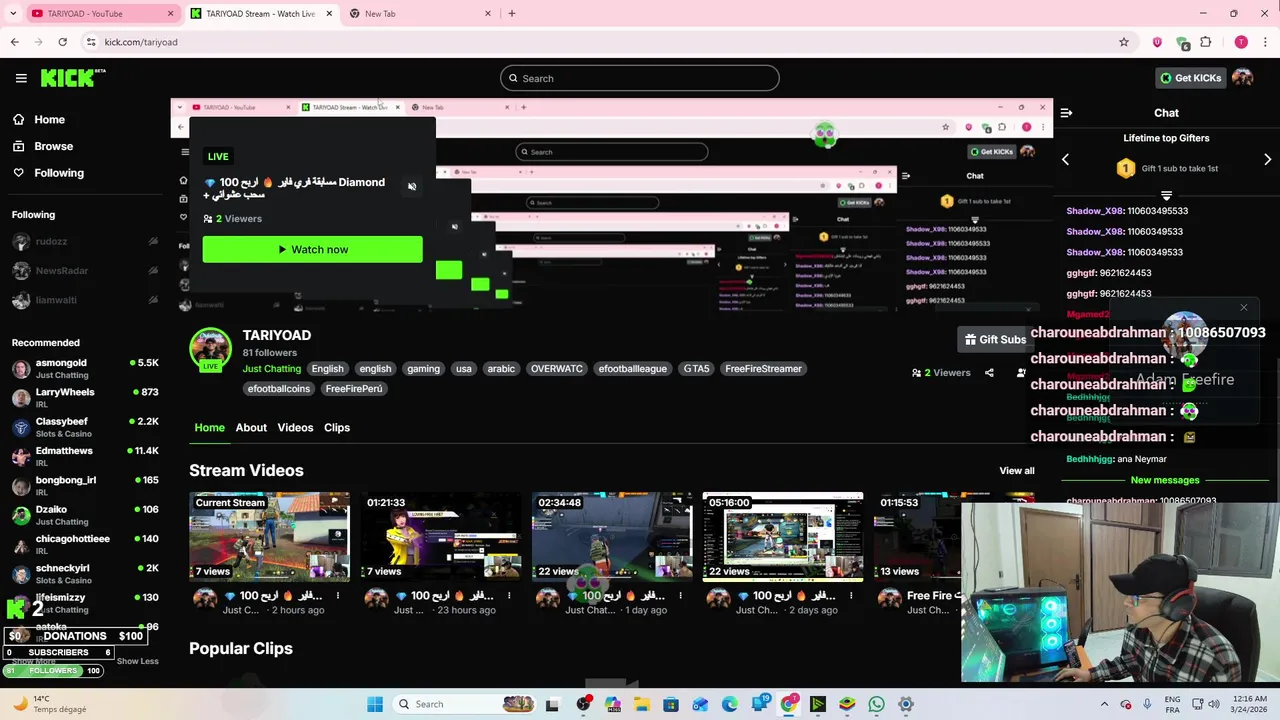
Task: Open WhatsApp from the taskbar
Action: [x=876, y=704]
